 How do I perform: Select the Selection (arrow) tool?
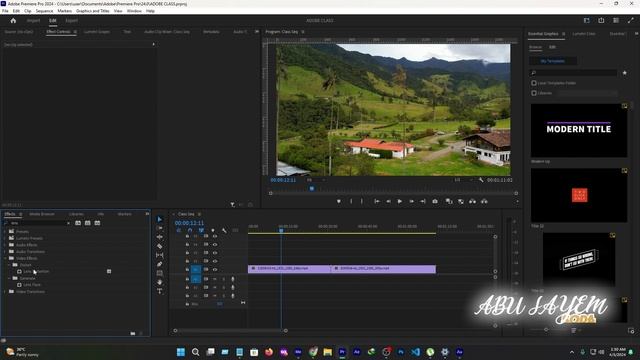160,219
